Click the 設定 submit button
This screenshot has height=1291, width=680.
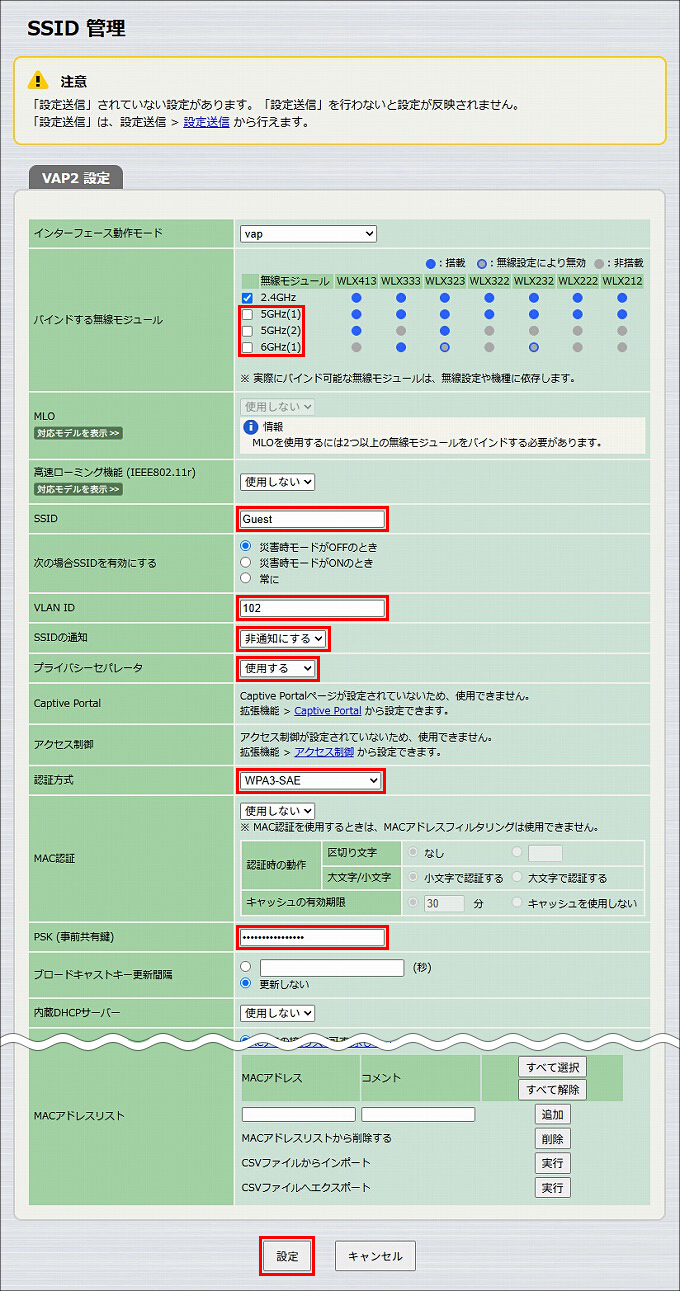click(287, 1256)
